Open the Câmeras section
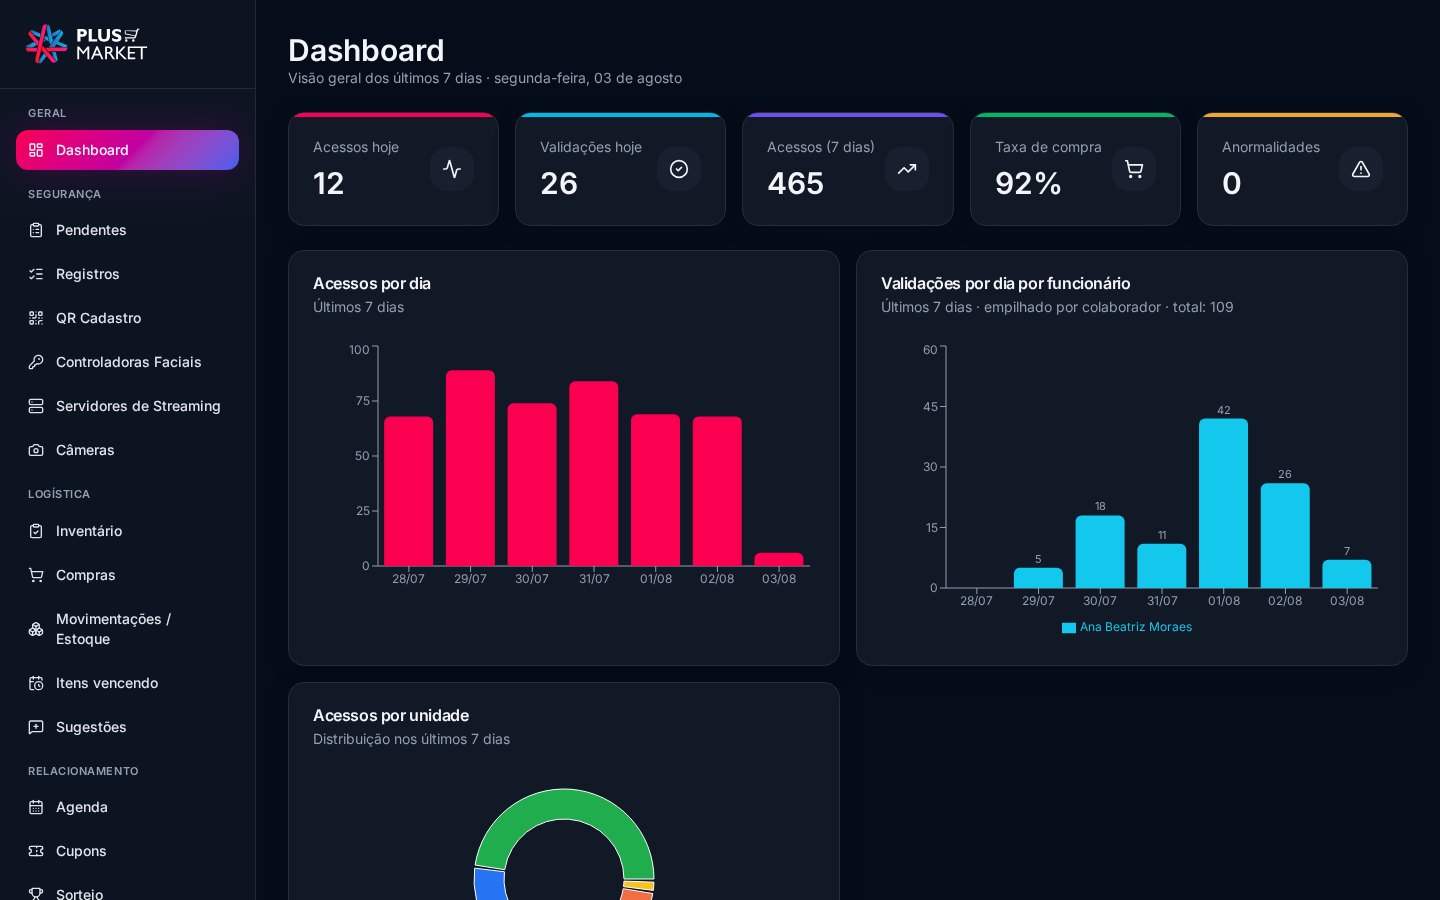The height and width of the screenshot is (900, 1440). pos(127,450)
